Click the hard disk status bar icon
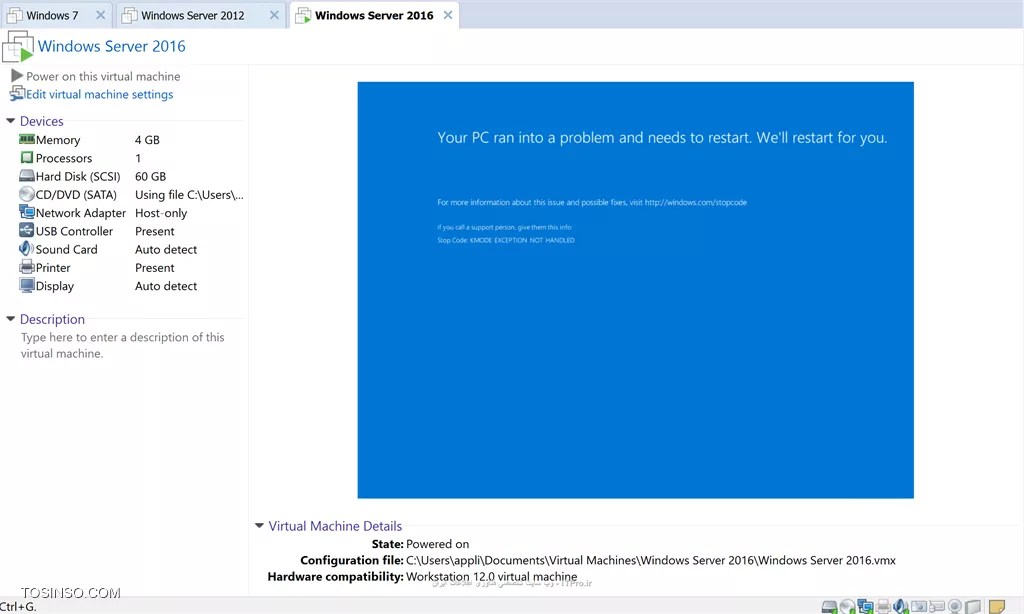 pos(829,607)
